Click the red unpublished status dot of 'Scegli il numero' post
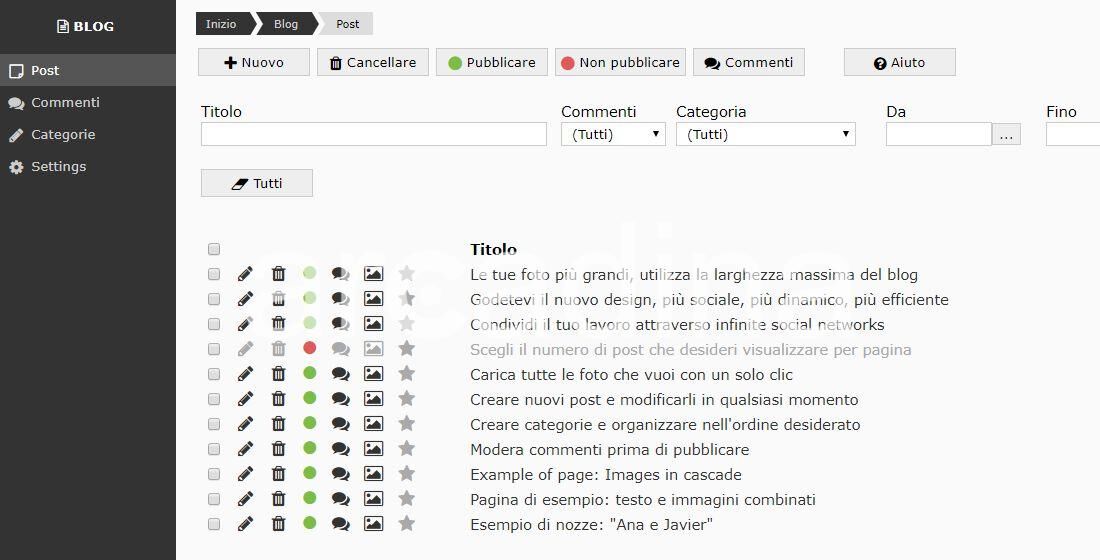The width and height of the screenshot is (1100, 560). click(309, 348)
